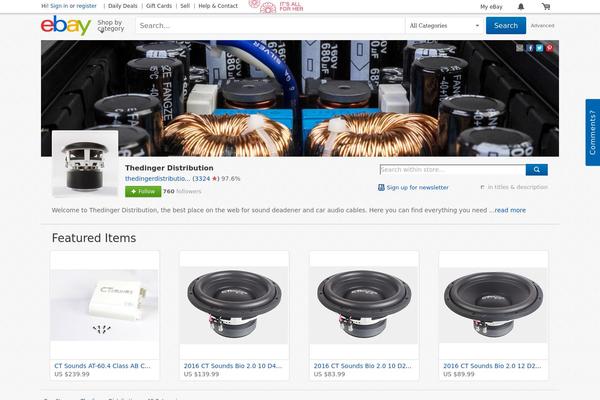Click the store search magnifier button

point(536,170)
